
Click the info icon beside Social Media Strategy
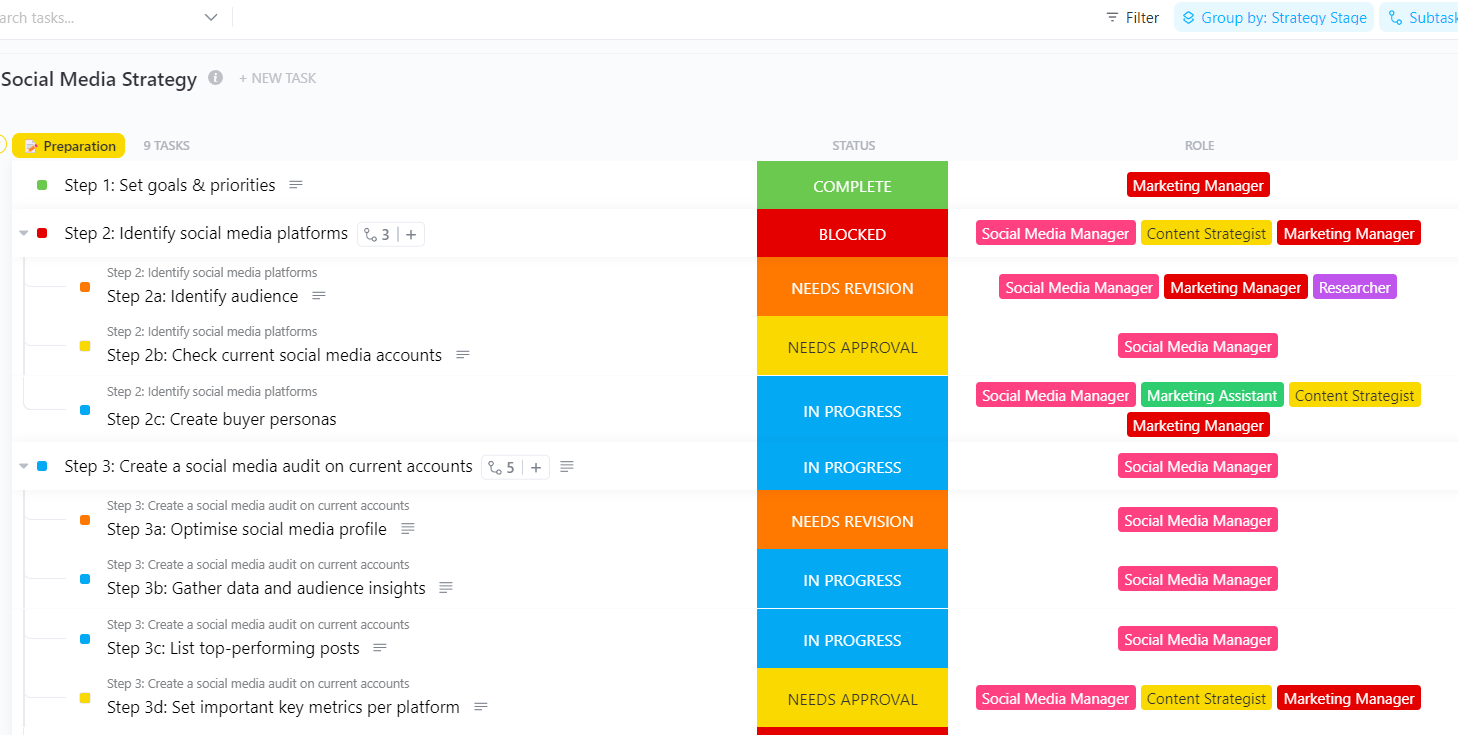click(215, 78)
